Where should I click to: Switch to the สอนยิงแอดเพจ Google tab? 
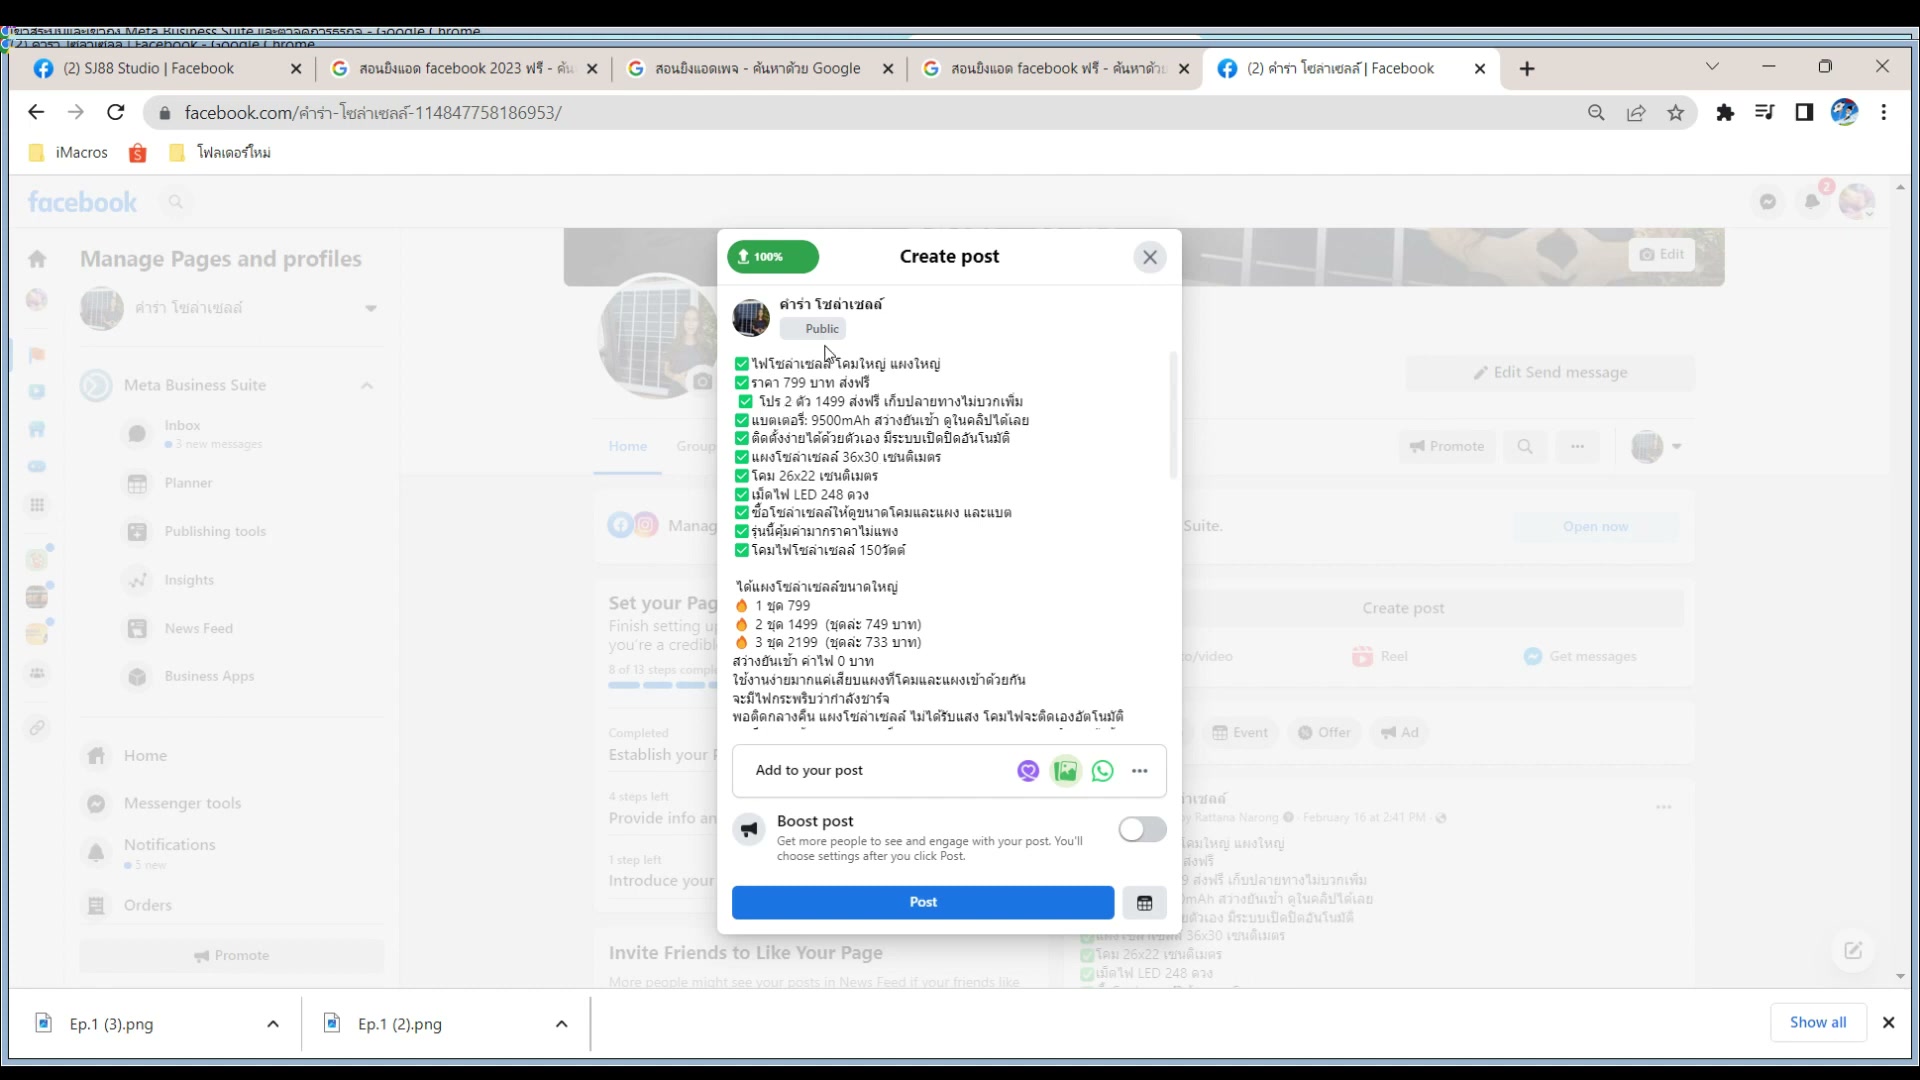click(757, 69)
